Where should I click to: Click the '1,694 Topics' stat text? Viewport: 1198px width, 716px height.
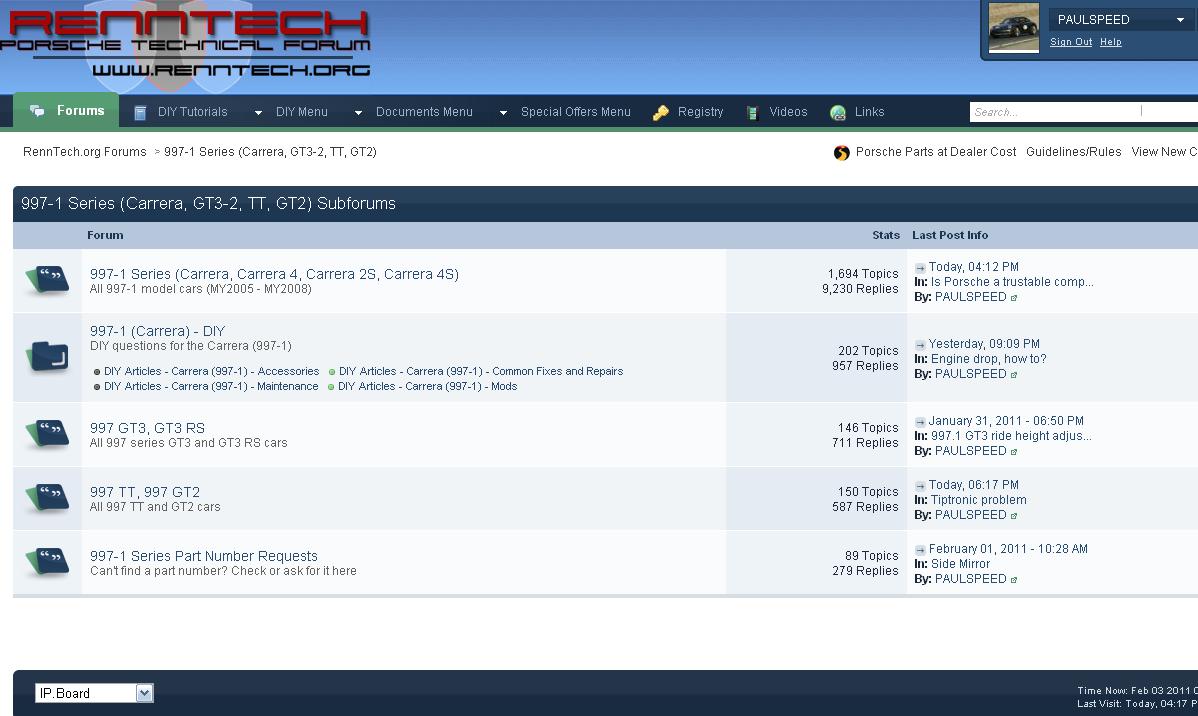coord(863,274)
